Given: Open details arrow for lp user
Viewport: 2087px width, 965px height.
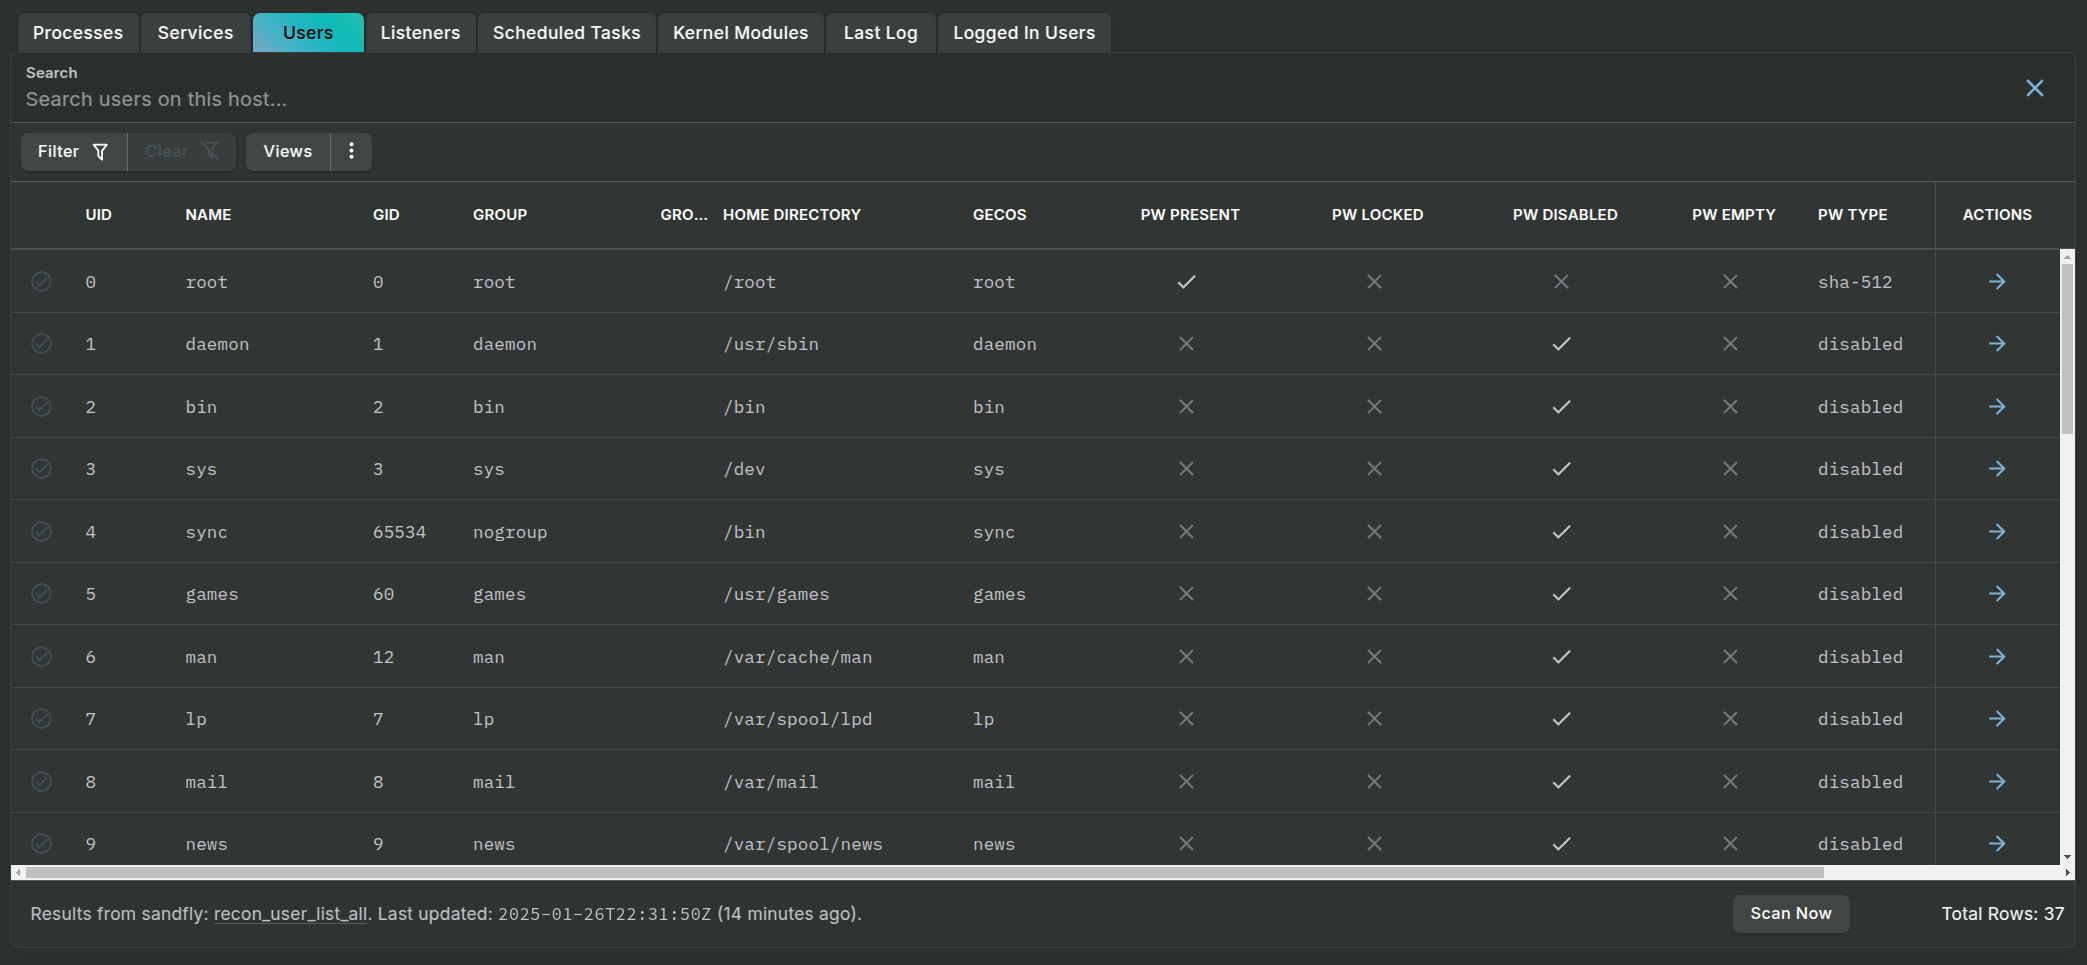Looking at the screenshot, I should pyautogui.click(x=1997, y=719).
